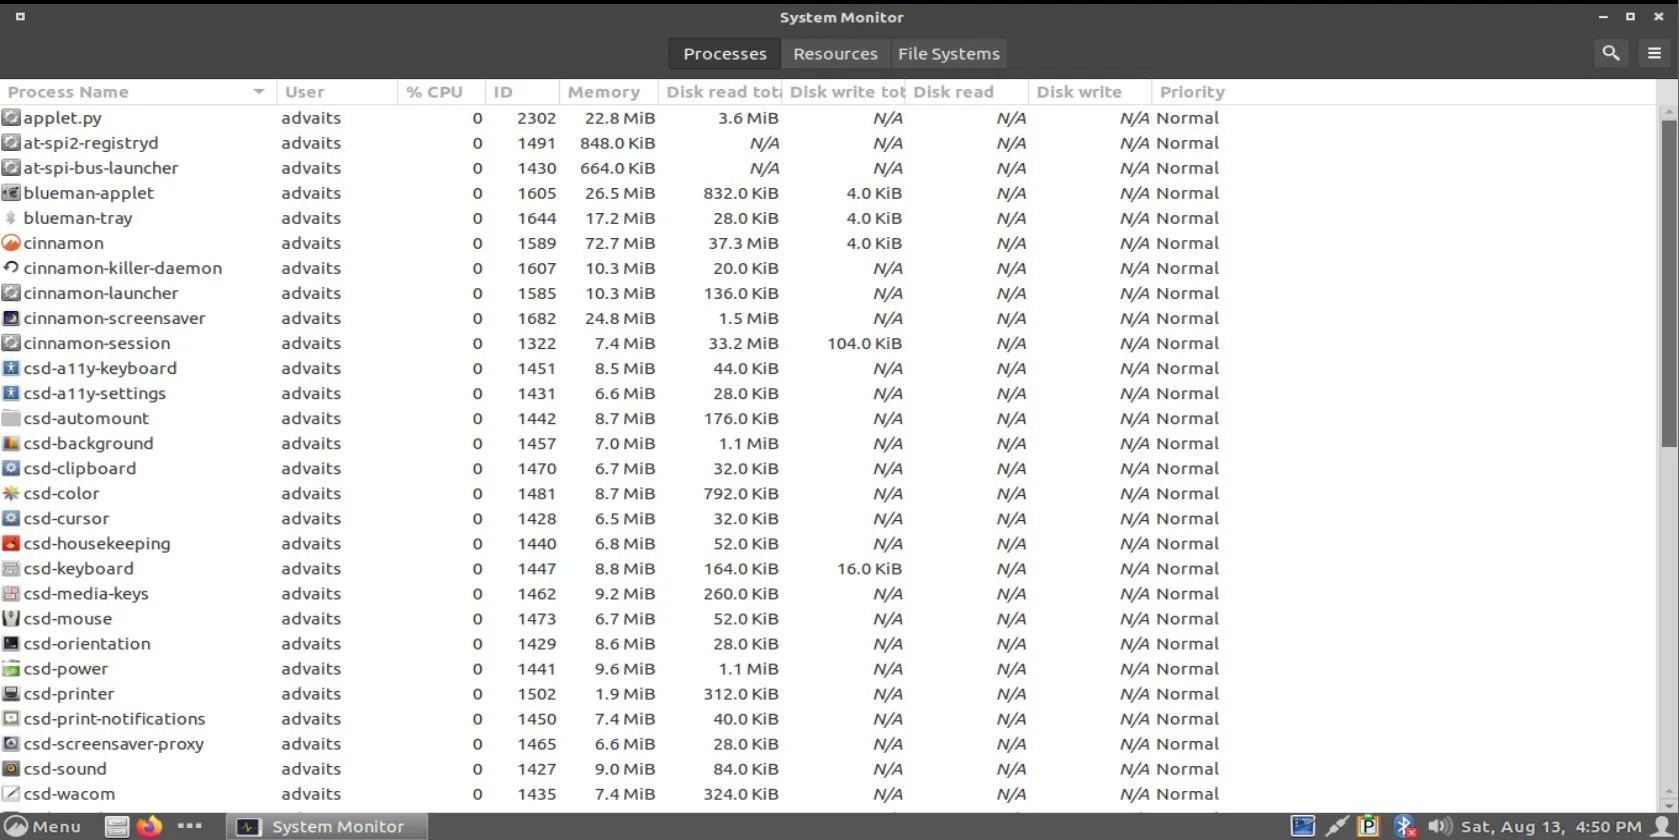Click the blueman-tray bluetooth icon
This screenshot has height=840, width=1679.
coord(11,218)
